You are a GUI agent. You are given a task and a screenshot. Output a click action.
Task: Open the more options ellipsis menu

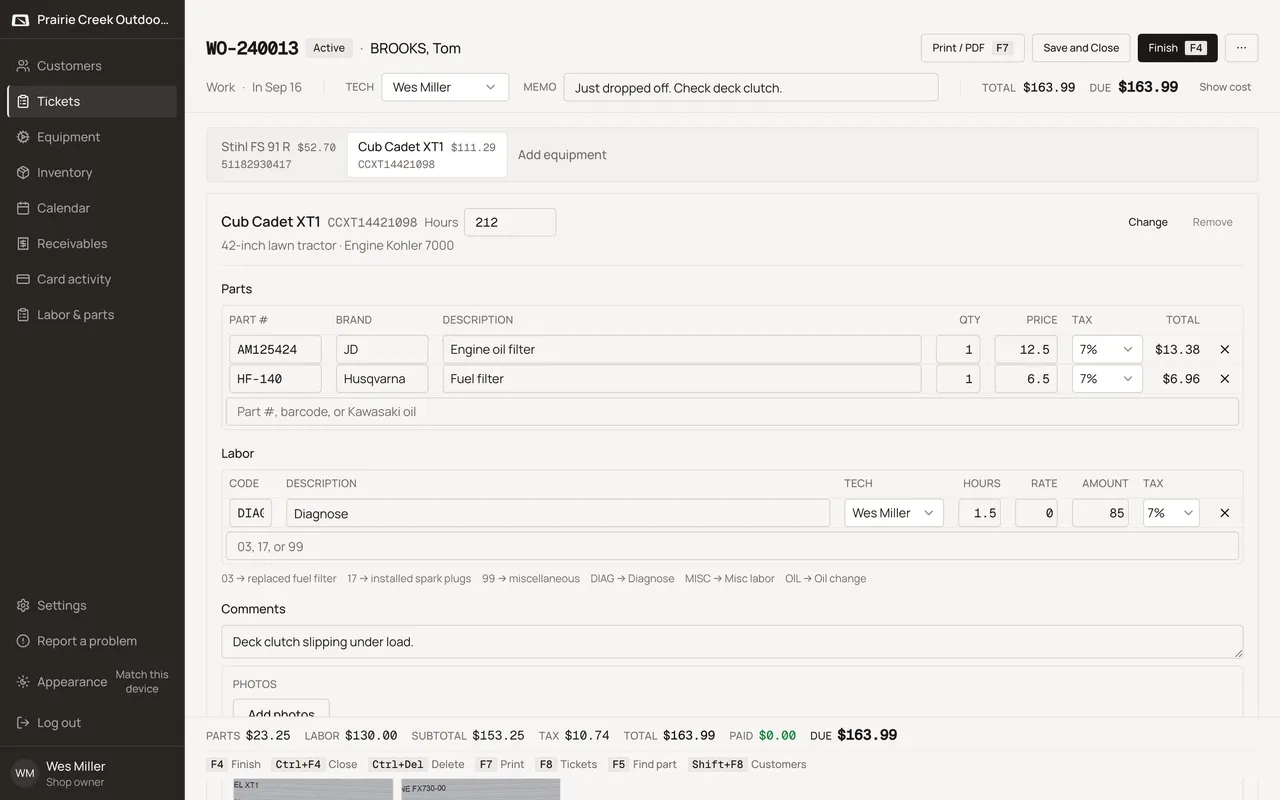click(x=1241, y=48)
